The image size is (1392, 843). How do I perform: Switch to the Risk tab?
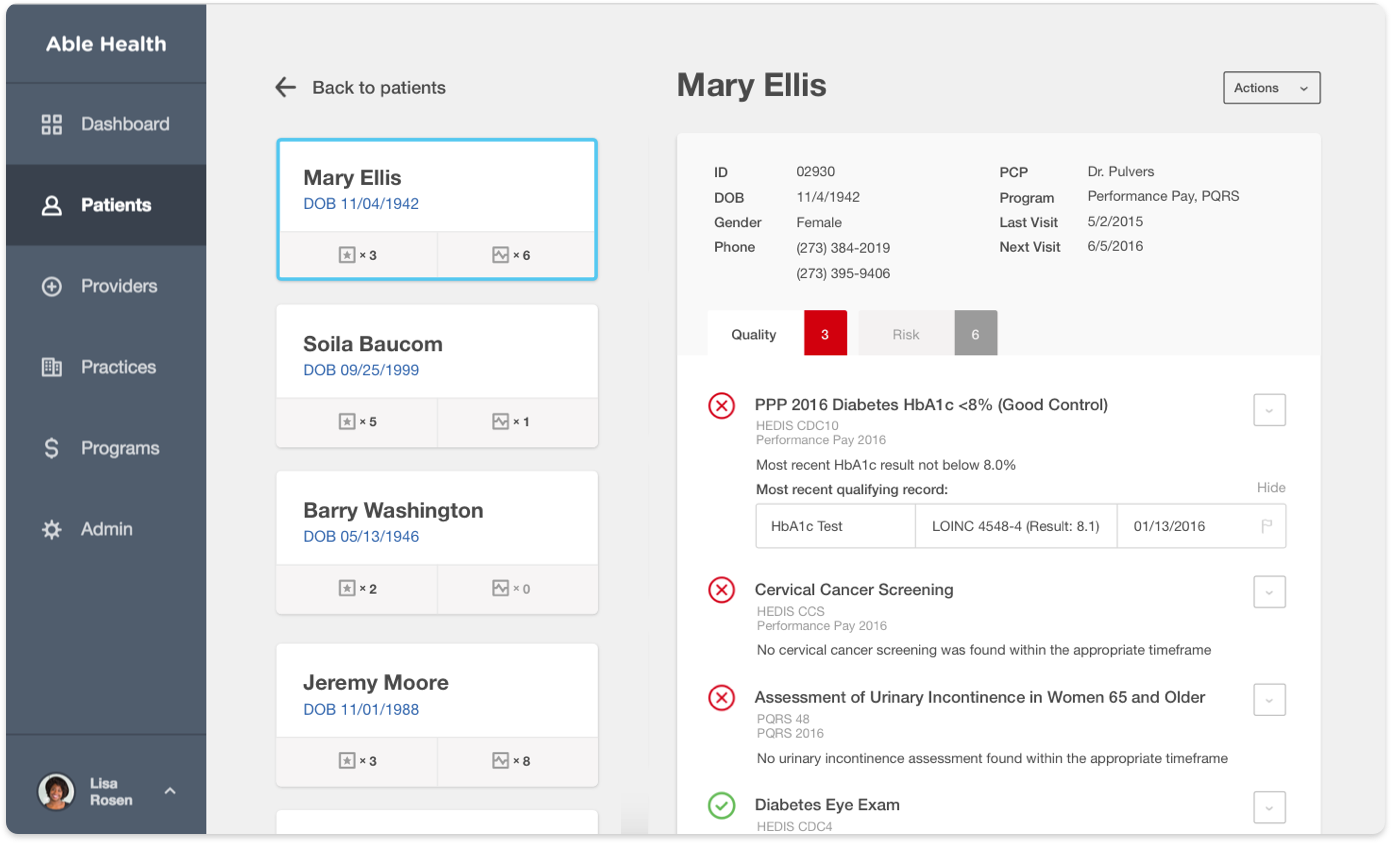pos(905,334)
